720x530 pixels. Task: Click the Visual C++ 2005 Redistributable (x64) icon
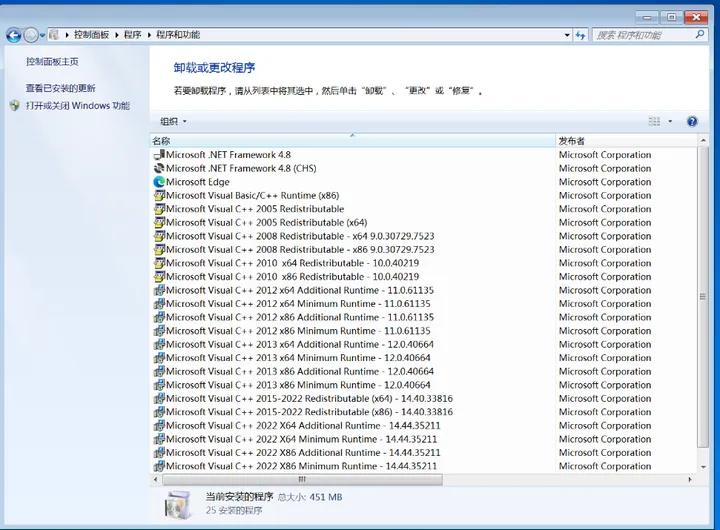[159, 222]
